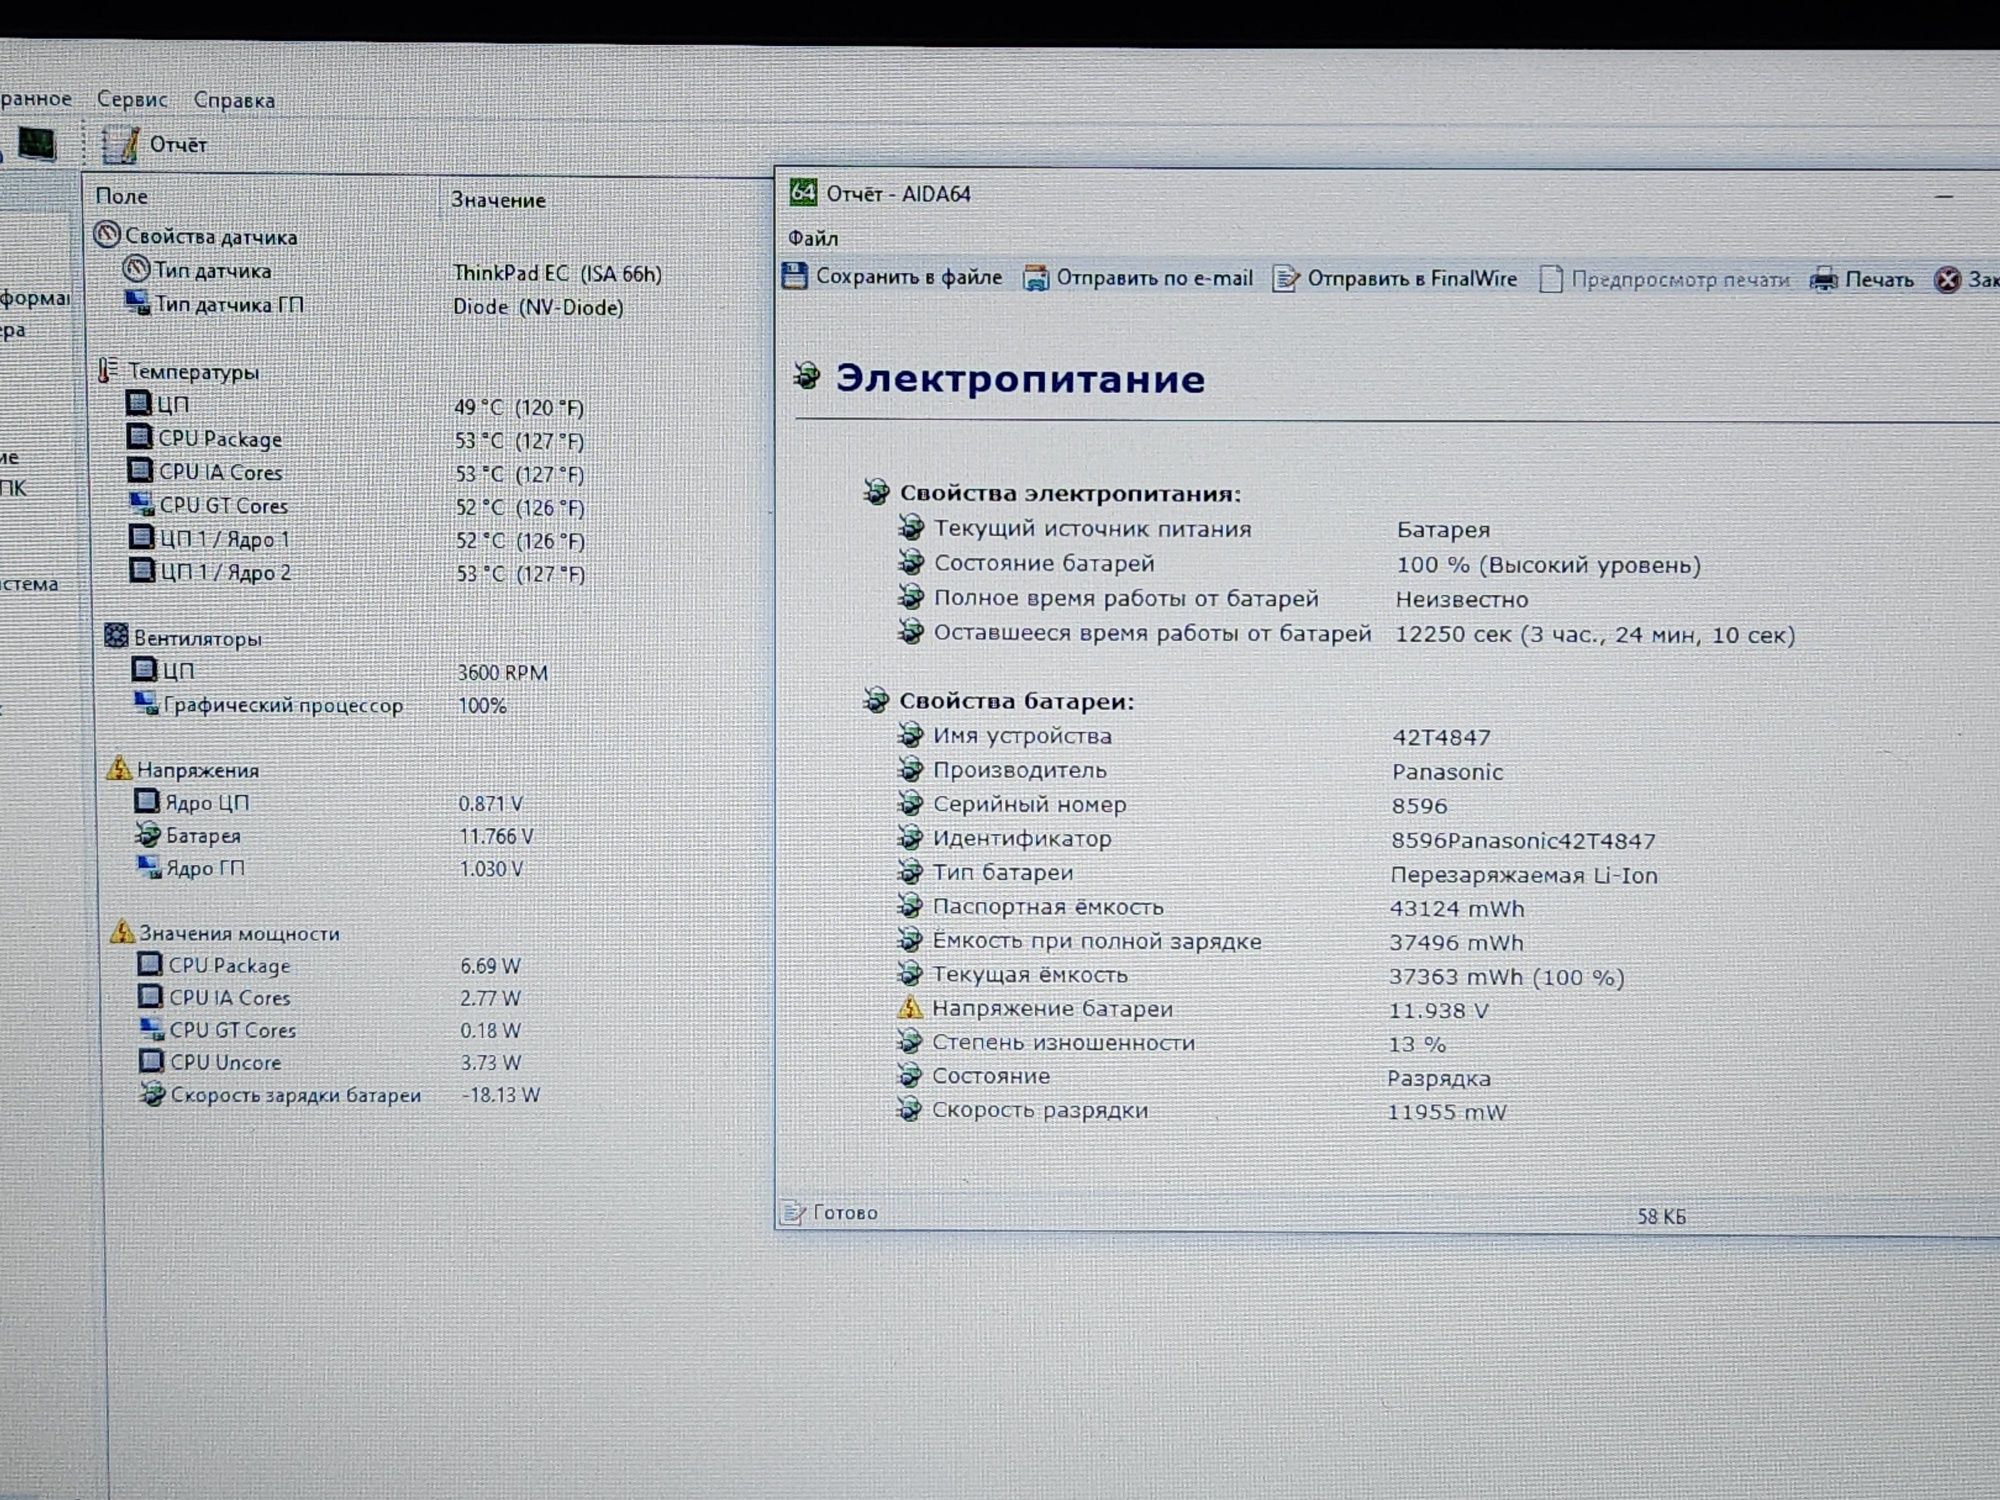Screen dimensions: 2000x1500
Task: Click the 100 % (Высокий уровень) value
Action: (x=1548, y=565)
